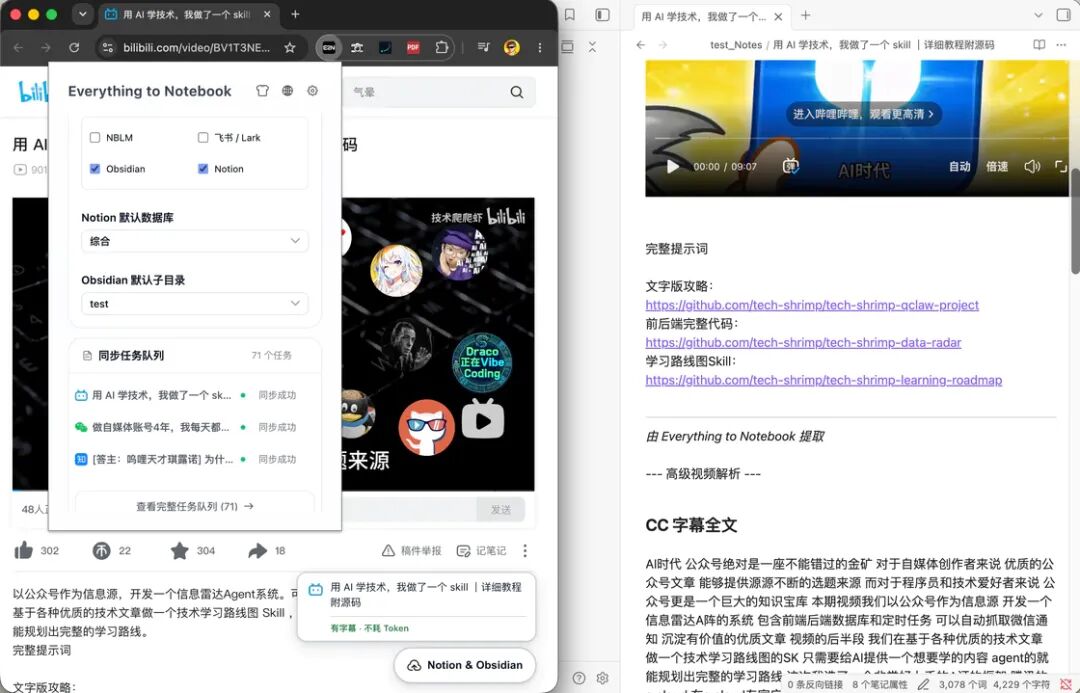Favorite the video with the star icon
Screen dimensions: 1080x693
click(x=180, y=550)
